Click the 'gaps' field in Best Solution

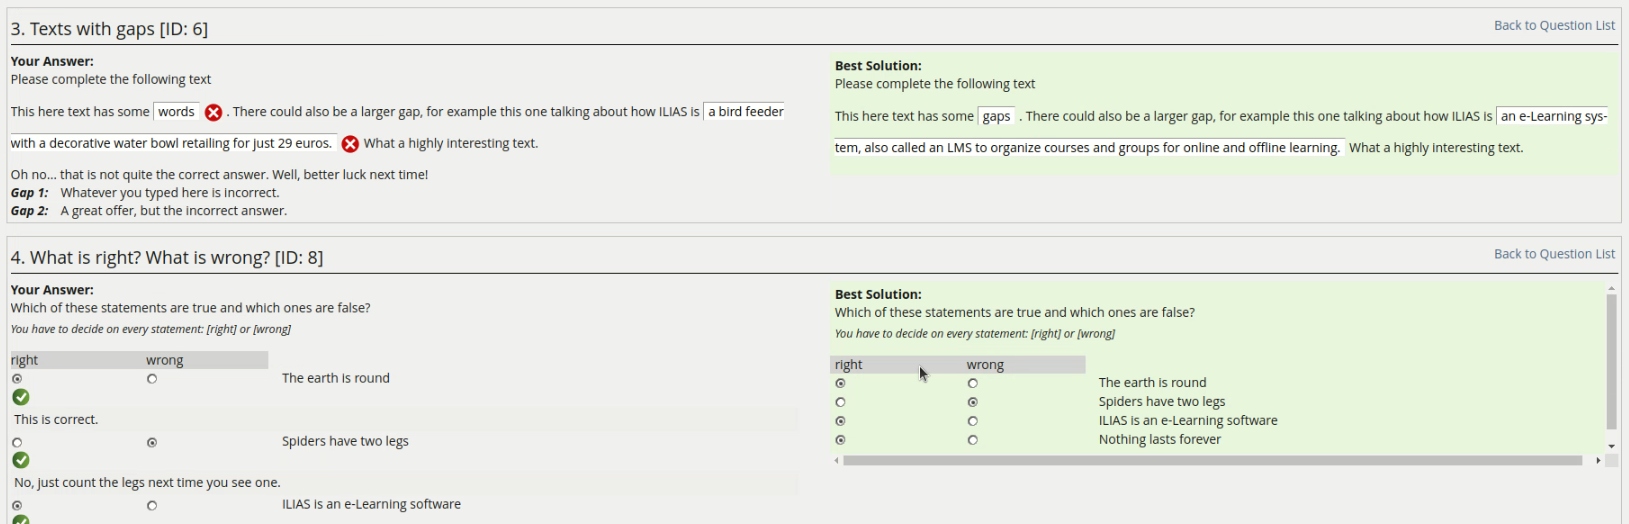click(996, 117)
